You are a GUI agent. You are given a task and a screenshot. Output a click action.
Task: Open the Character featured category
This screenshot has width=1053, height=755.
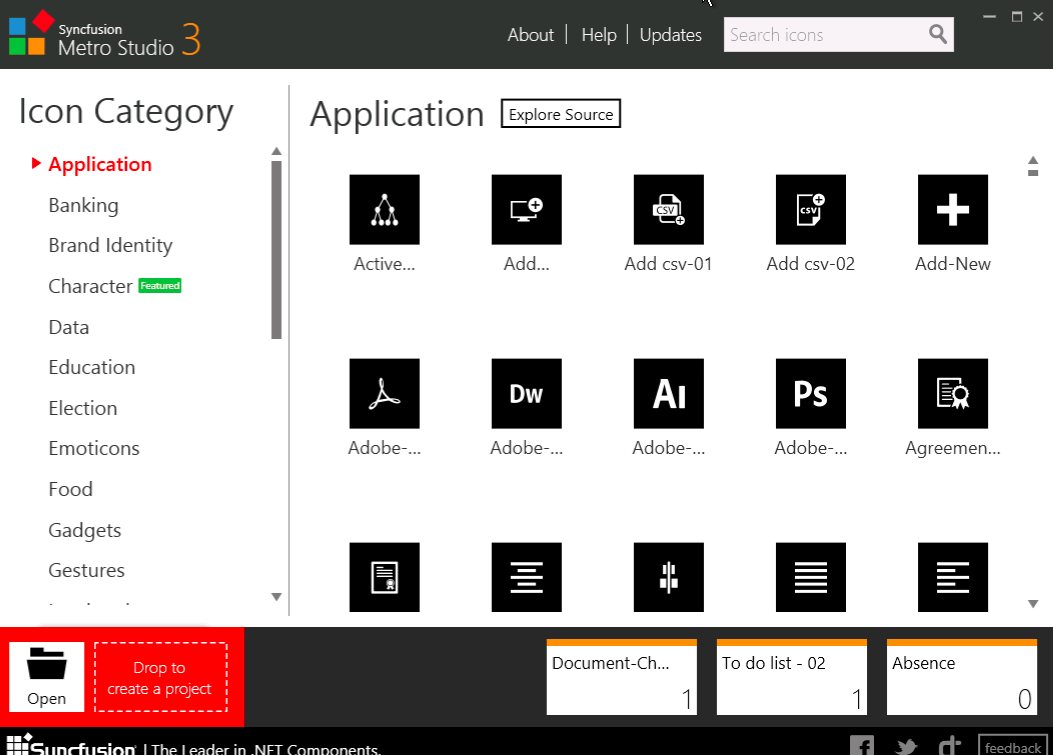point(90,286)
